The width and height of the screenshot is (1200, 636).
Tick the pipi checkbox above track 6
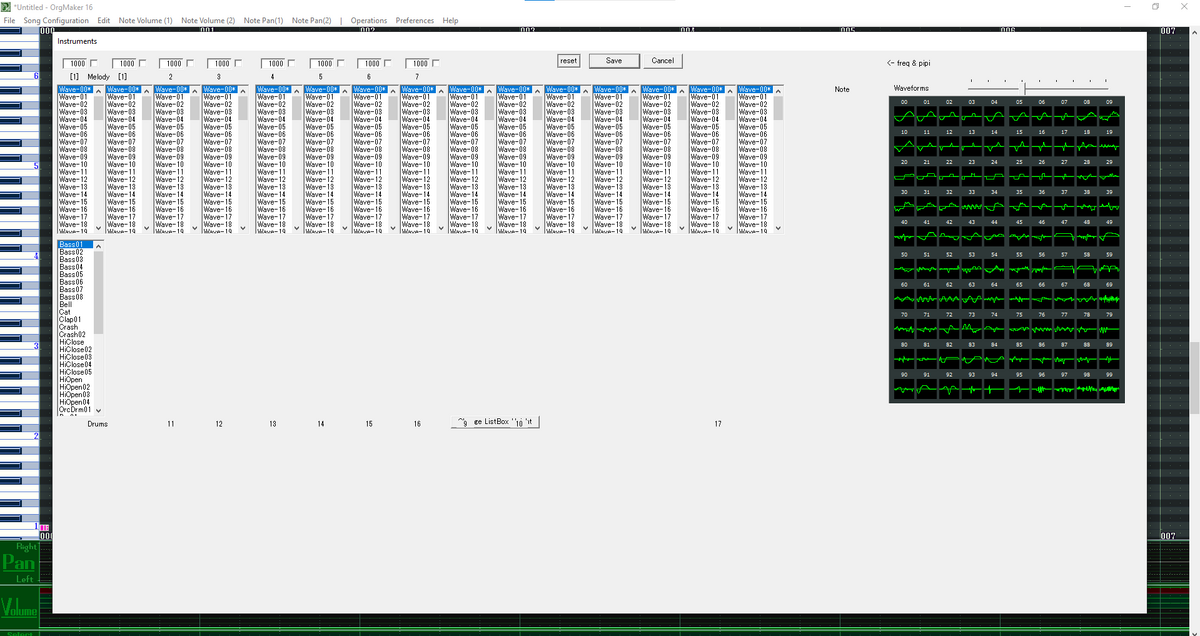[388, 62]
